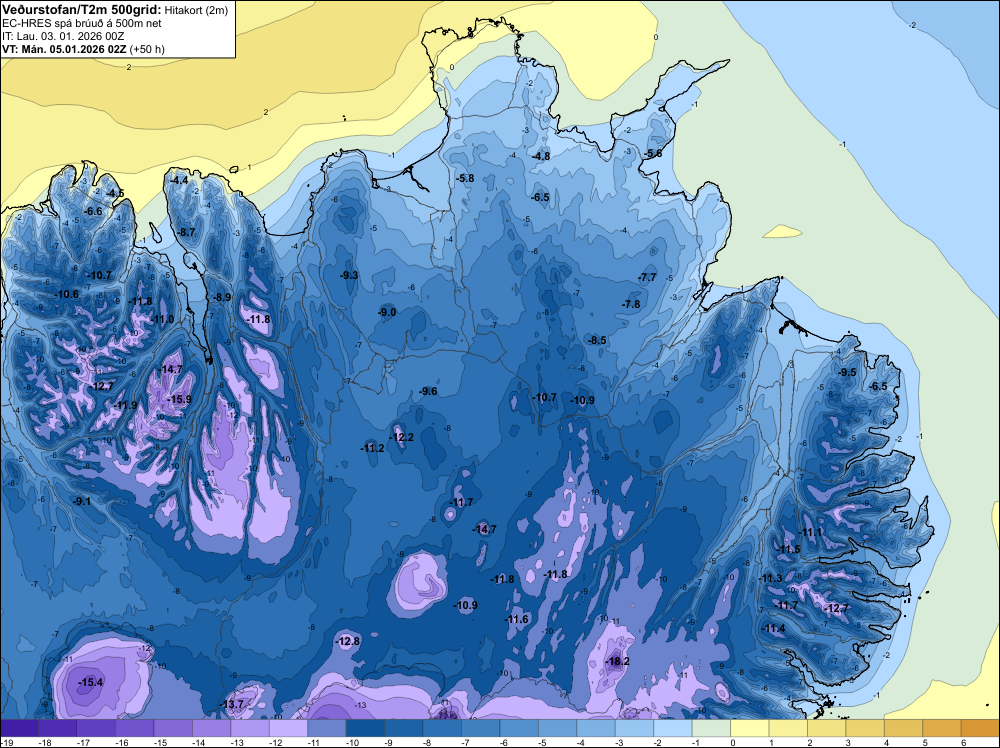
Task: Click the -12.2 temperature label
Action: coord(402,437)
